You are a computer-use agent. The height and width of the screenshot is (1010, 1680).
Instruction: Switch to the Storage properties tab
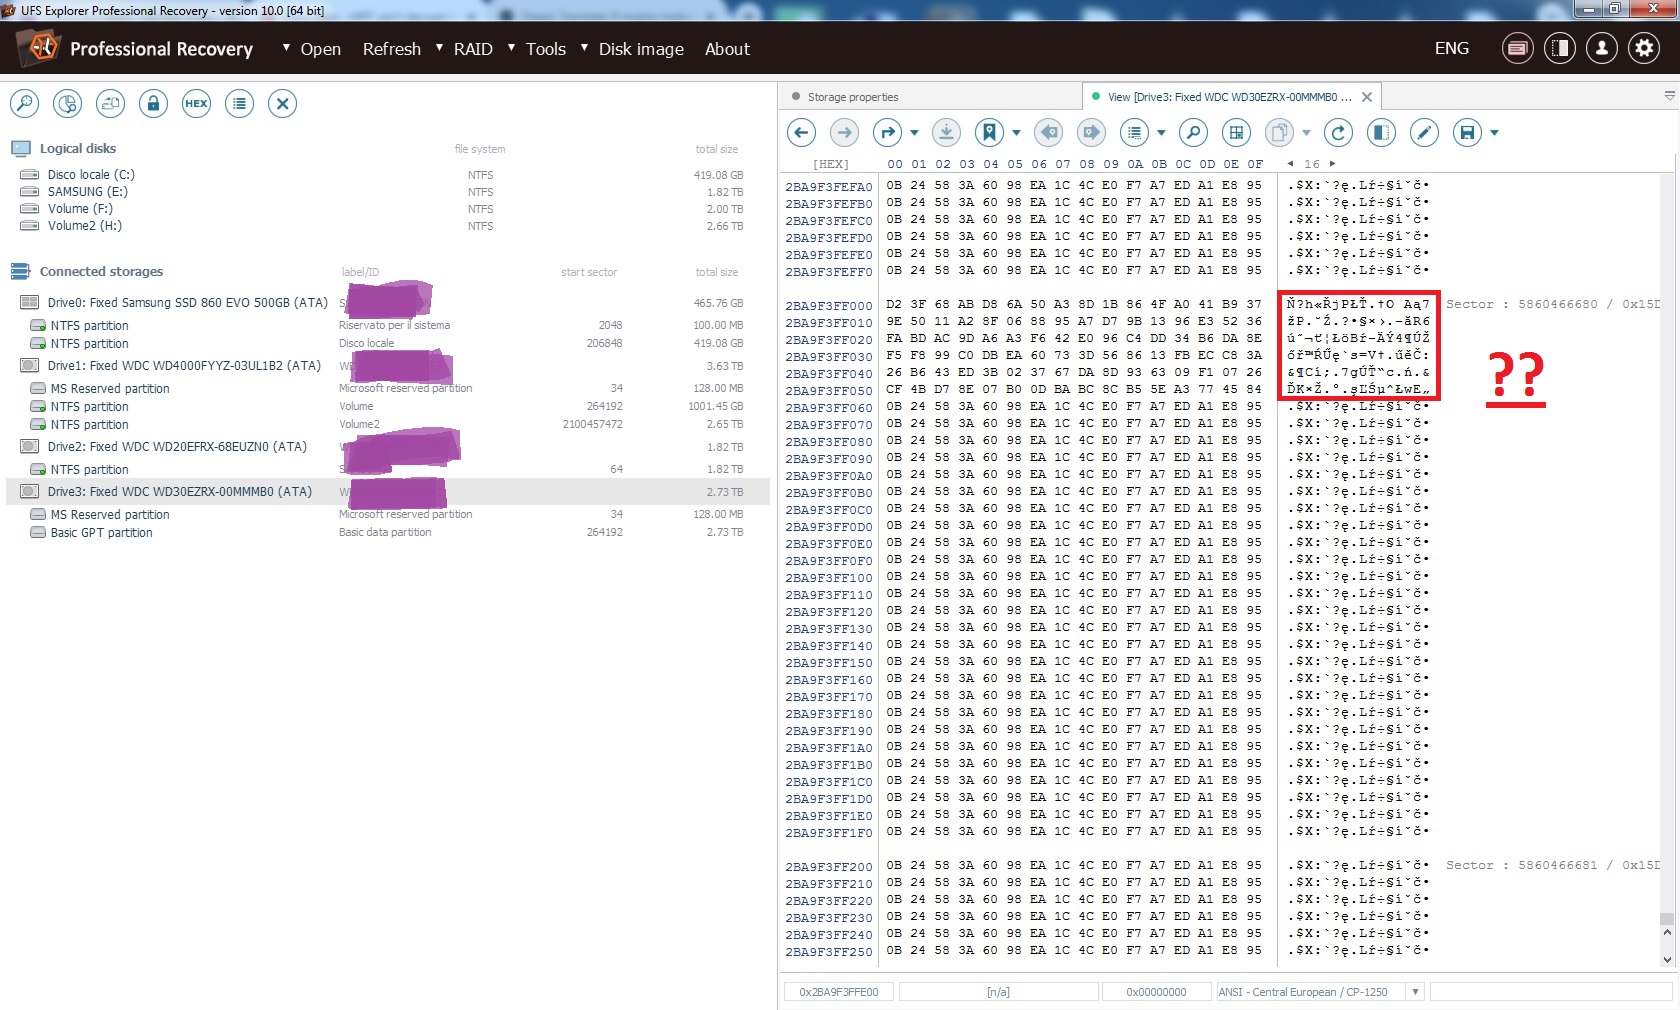[x=853, y=97]
